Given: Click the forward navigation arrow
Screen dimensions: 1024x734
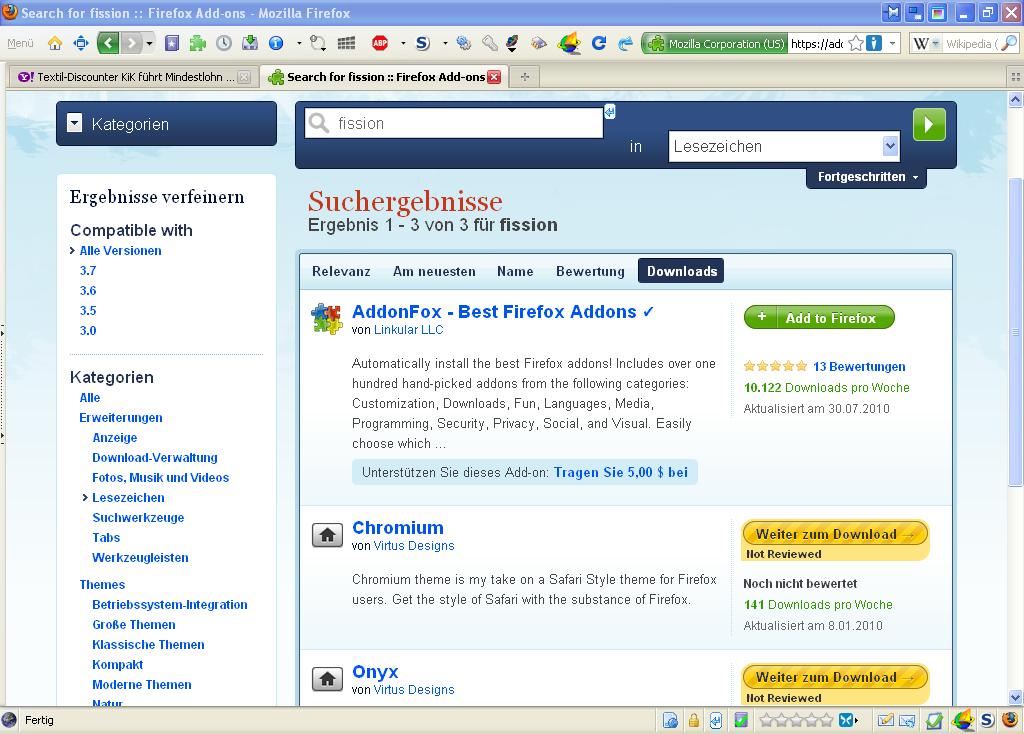Looking at the screenshot, I should tap(131, 44).
